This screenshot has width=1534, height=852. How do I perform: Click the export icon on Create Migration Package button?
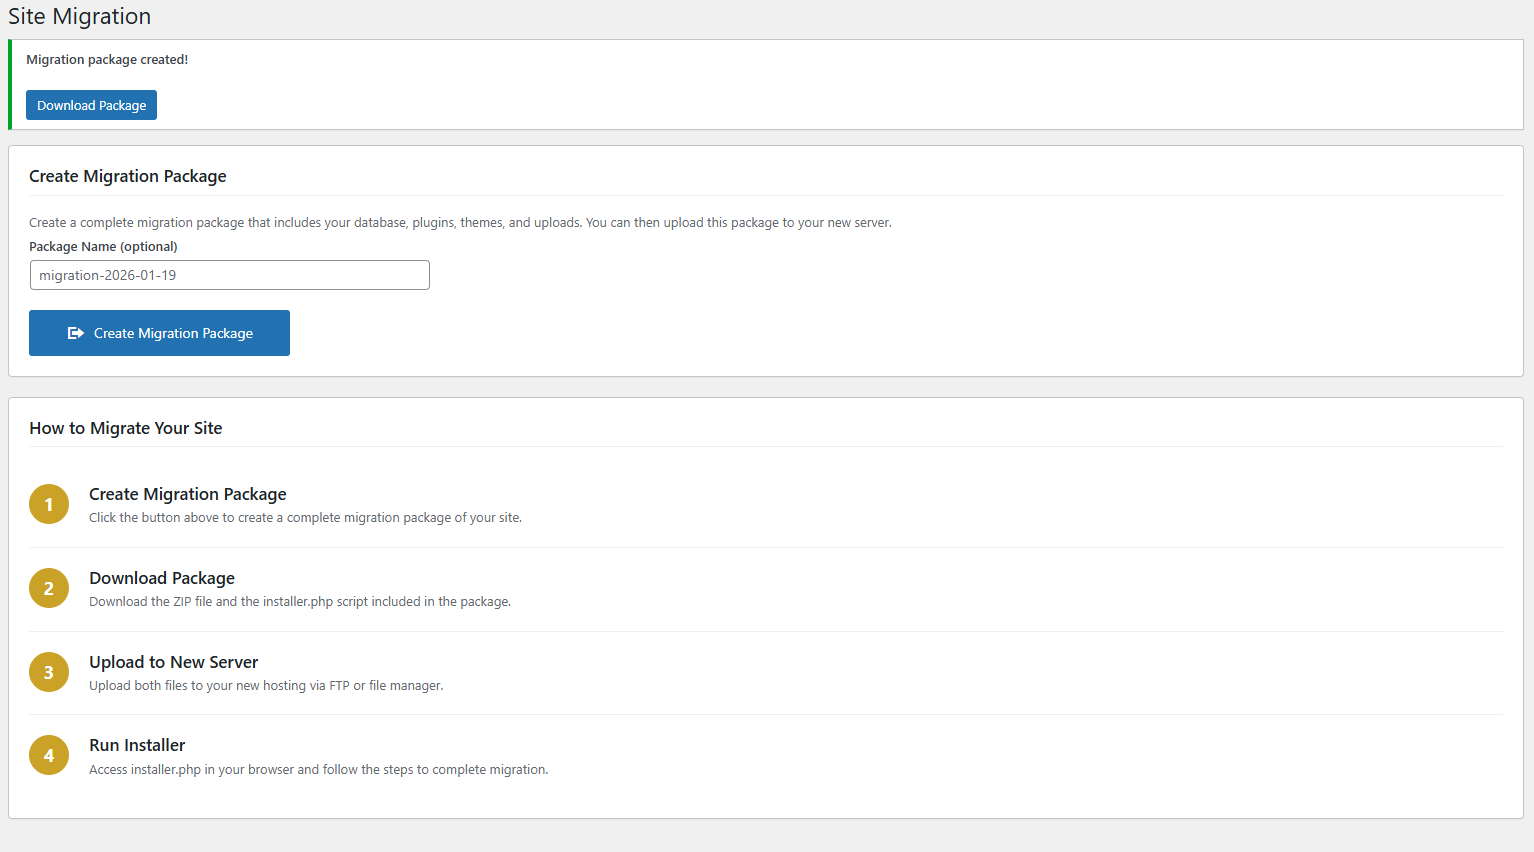pyautogui.click(x=76, y=333)
